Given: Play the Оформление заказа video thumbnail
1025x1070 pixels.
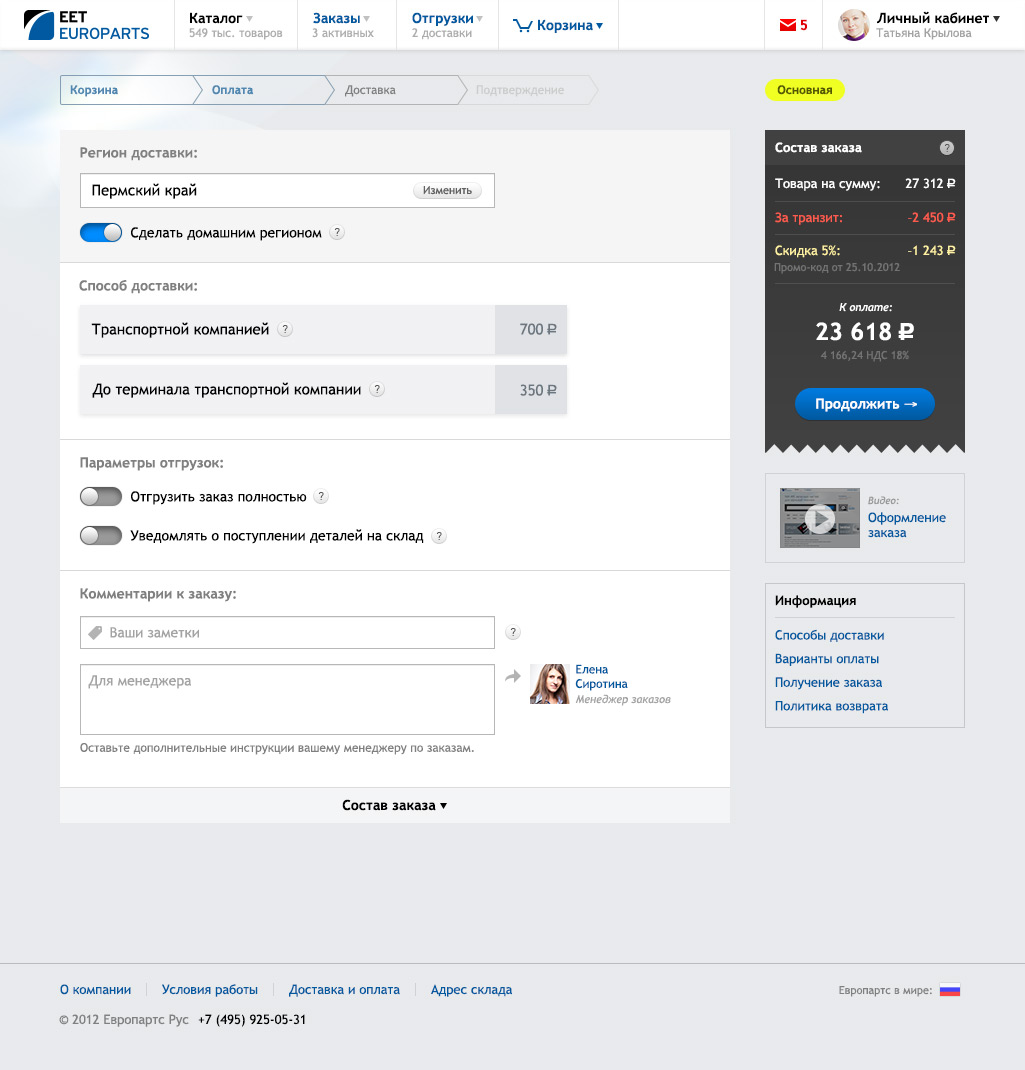Looking at the screenshot, I should (819, 518).
